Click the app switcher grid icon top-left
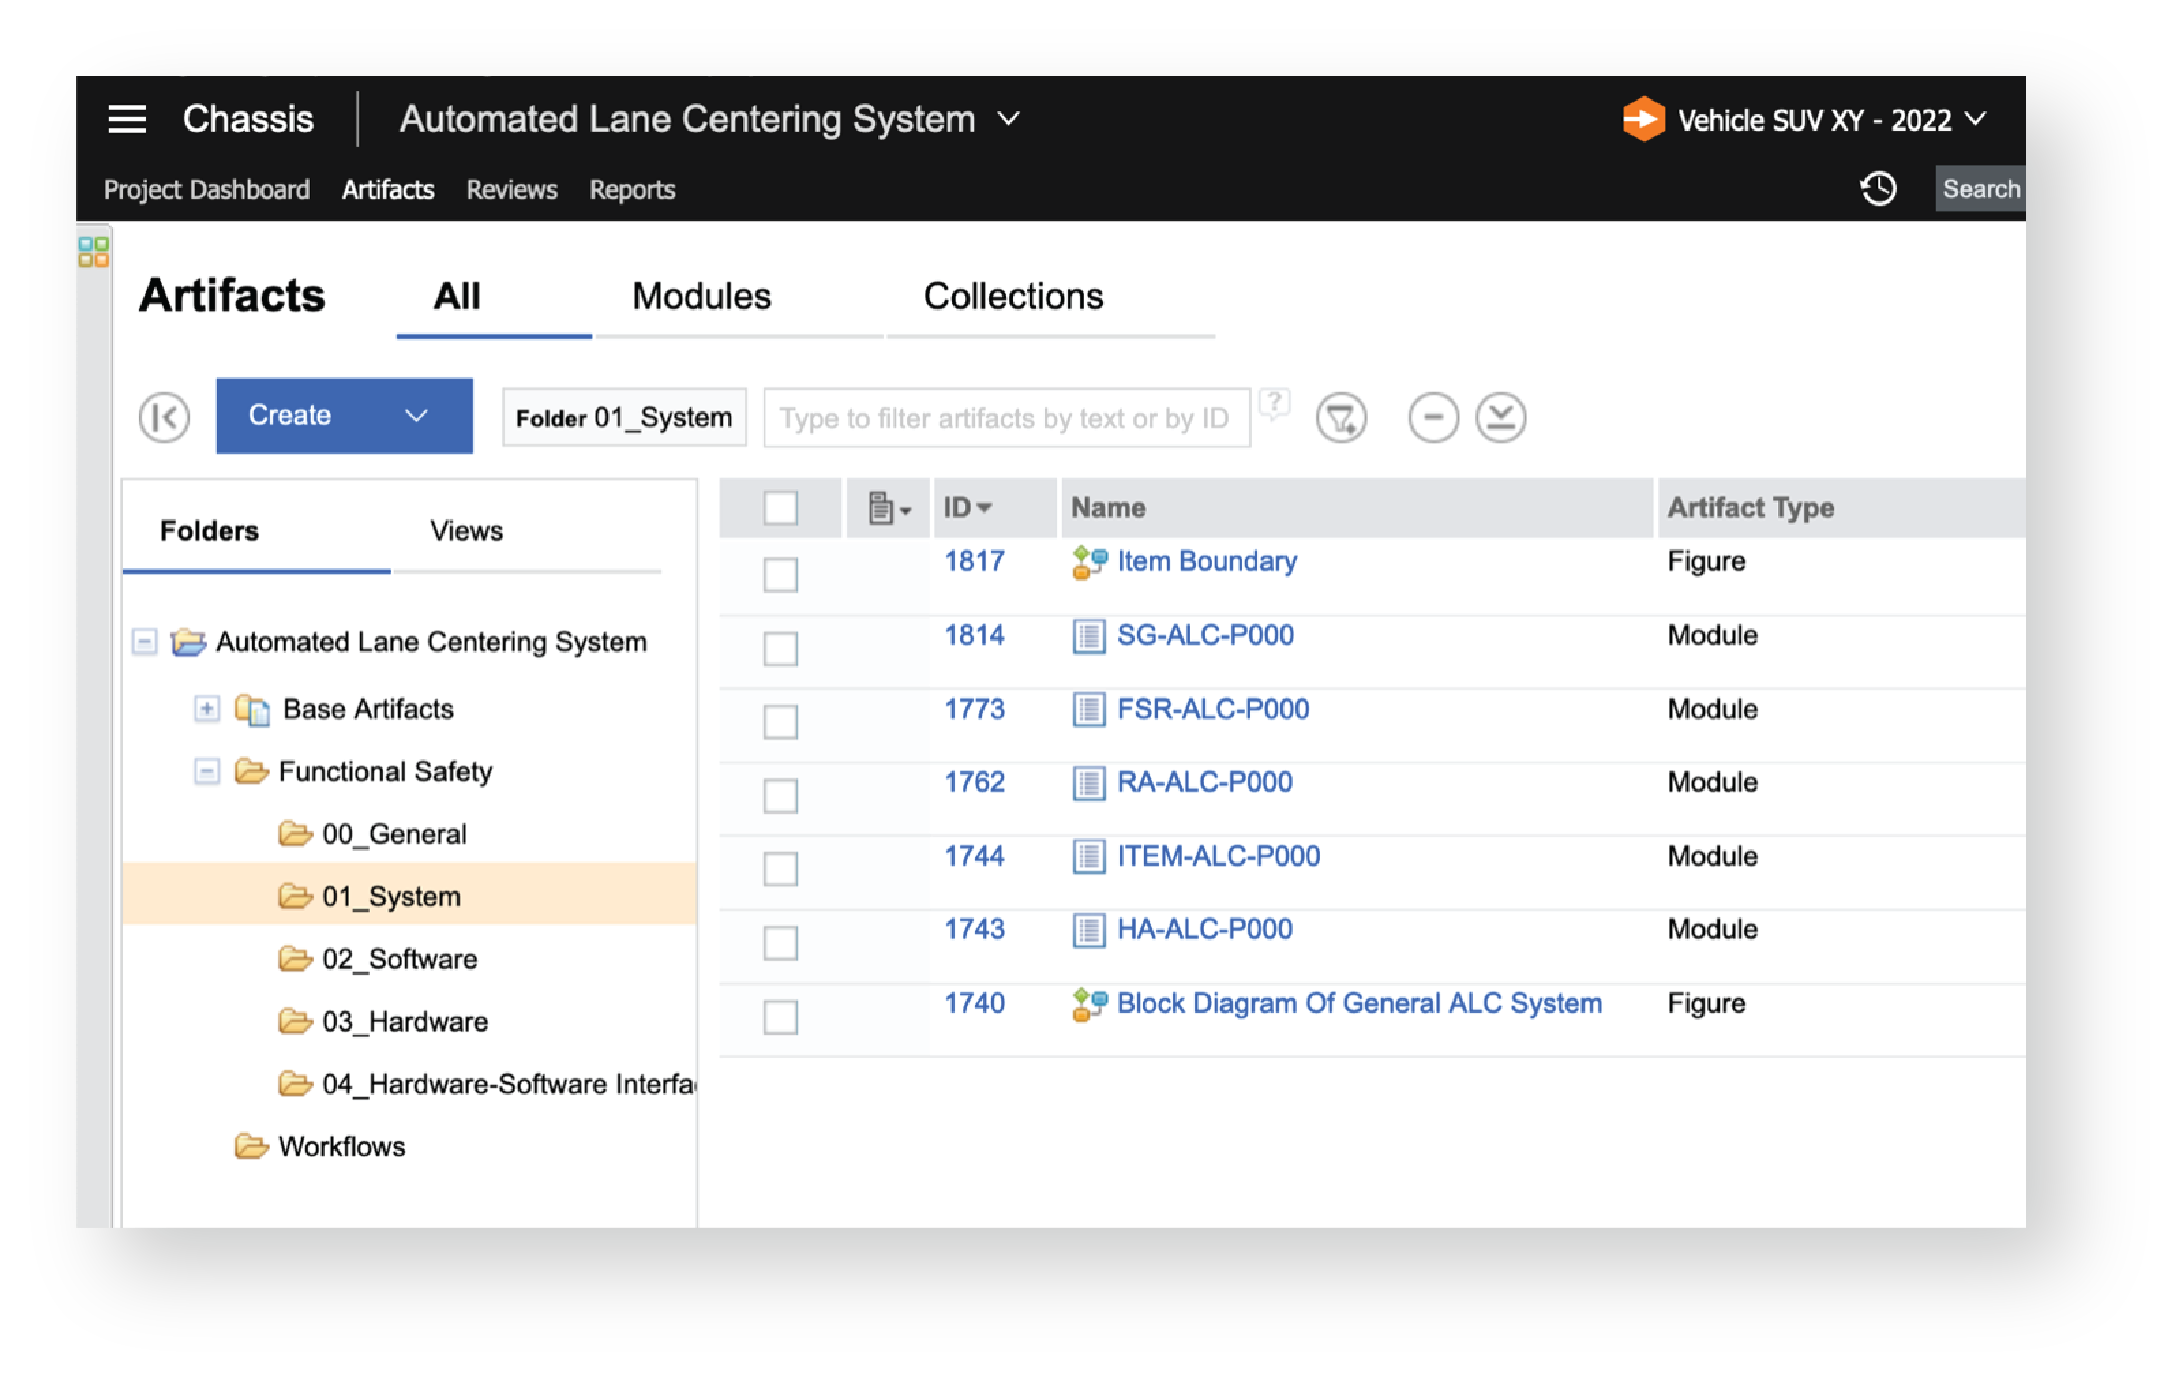The width and height of the screenshot is (2177, 1380). 96,250
